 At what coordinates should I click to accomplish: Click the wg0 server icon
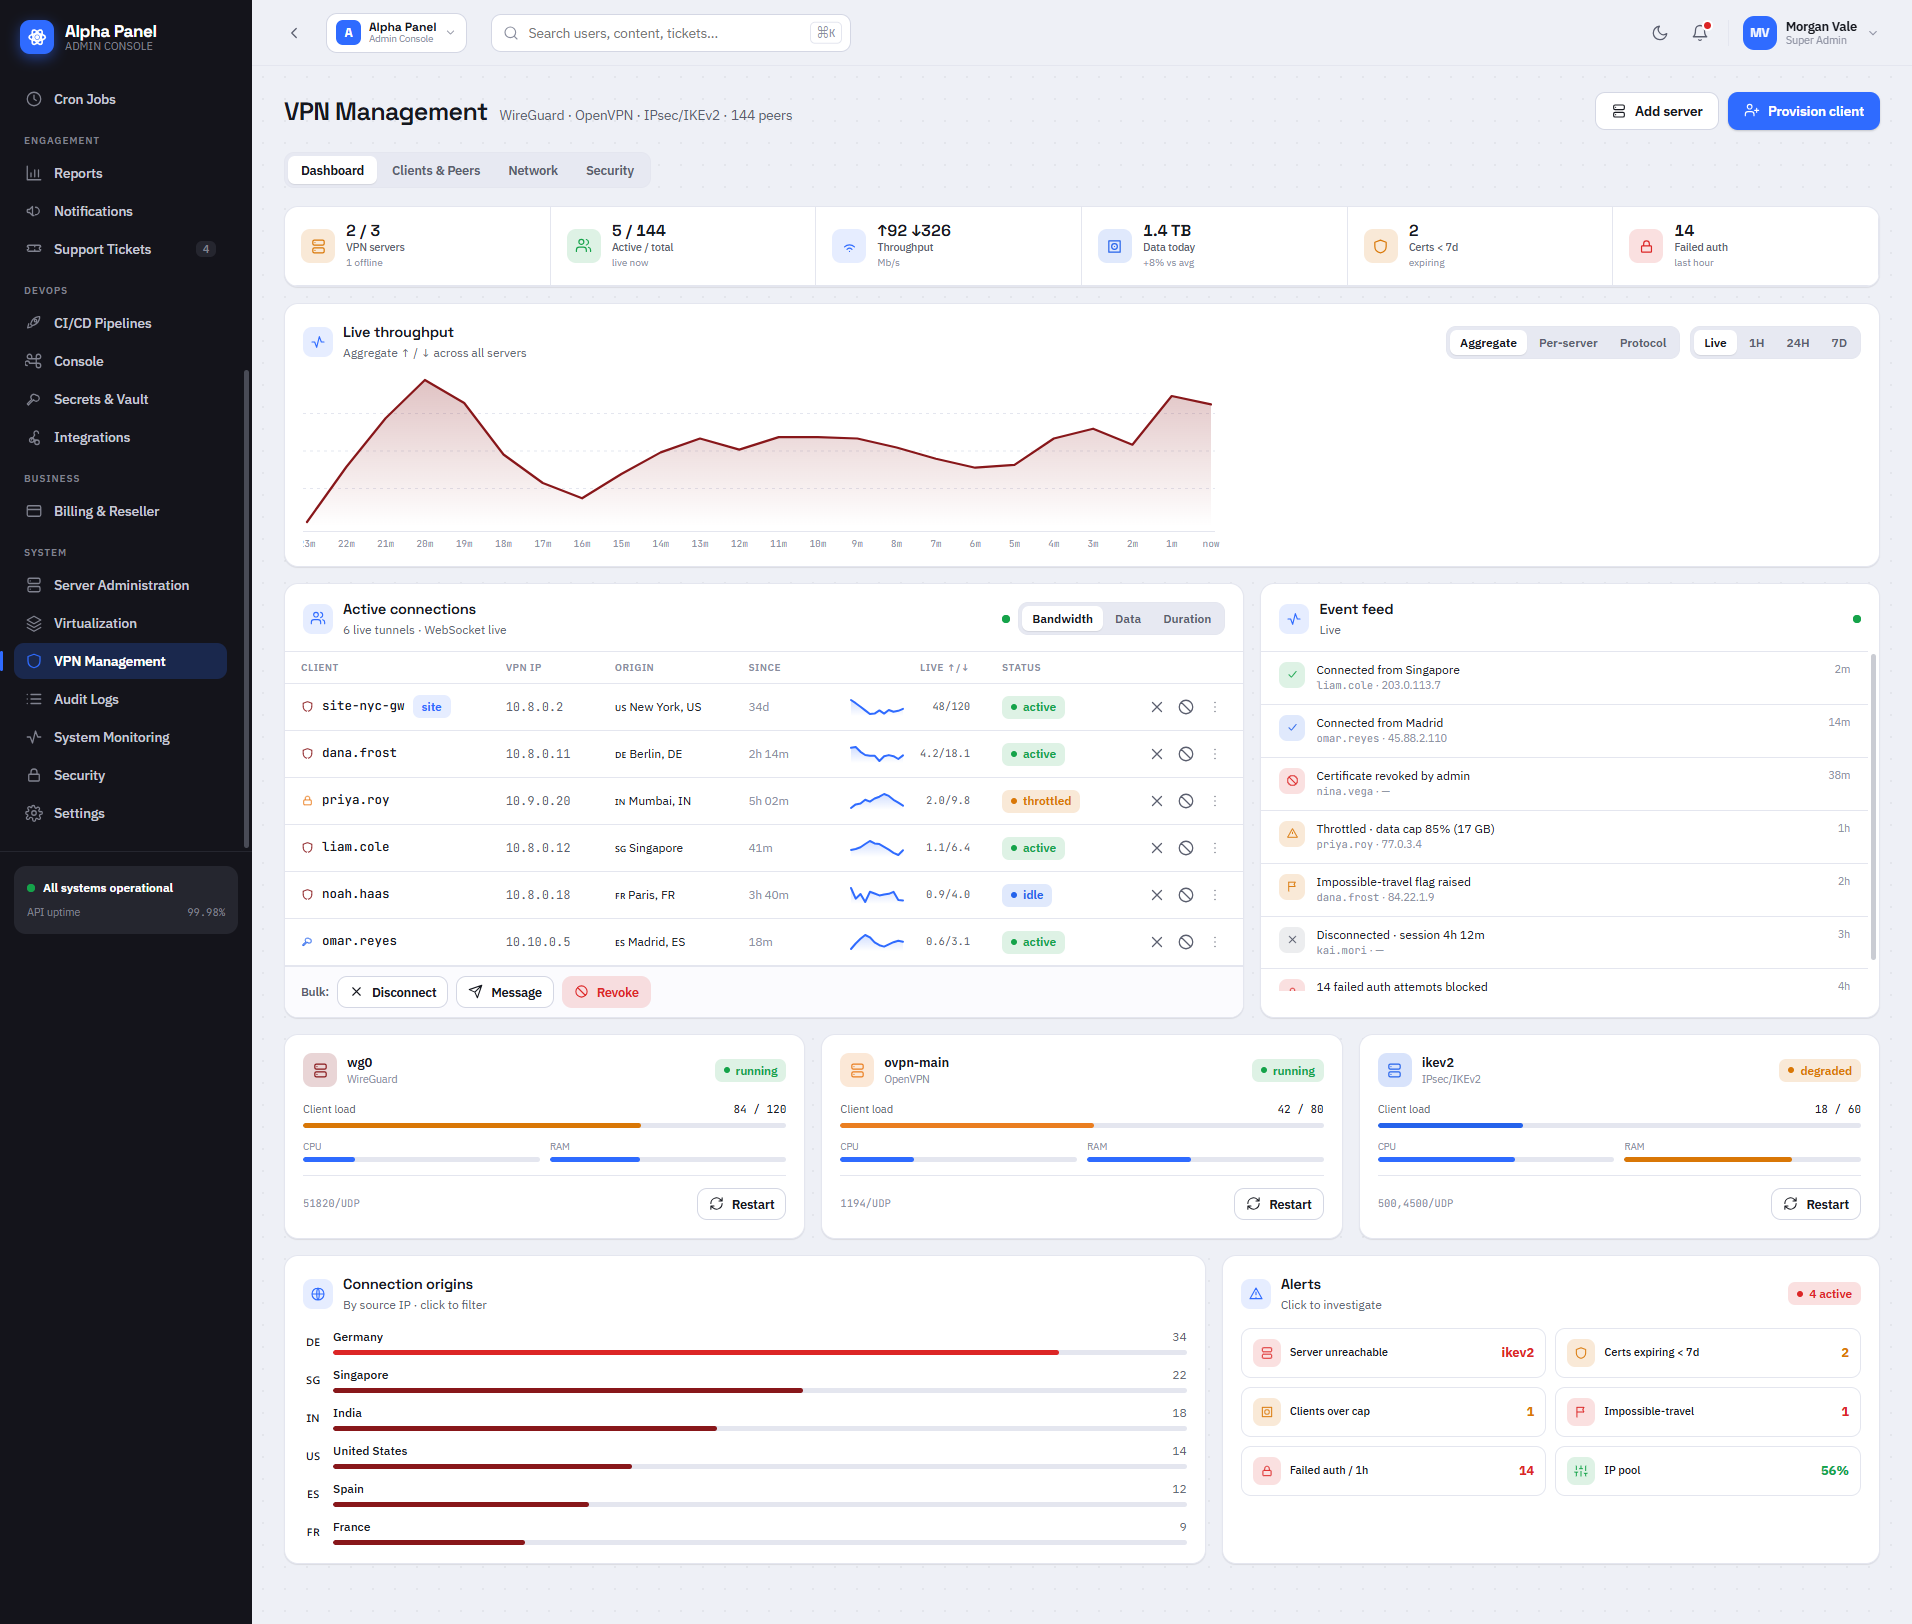(320, 1070)
